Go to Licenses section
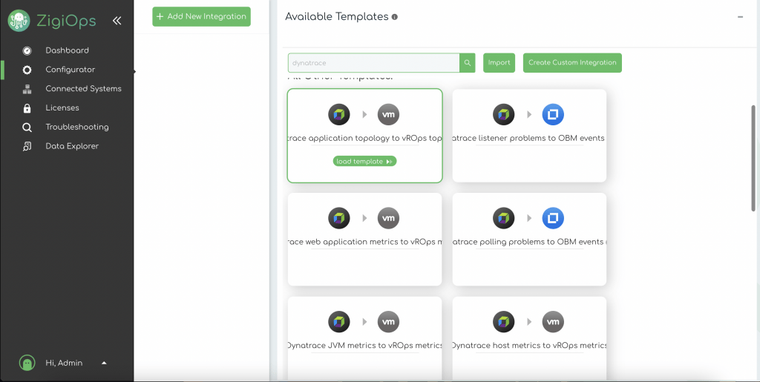Screen dimensions: 760x382 click(62, 108)
